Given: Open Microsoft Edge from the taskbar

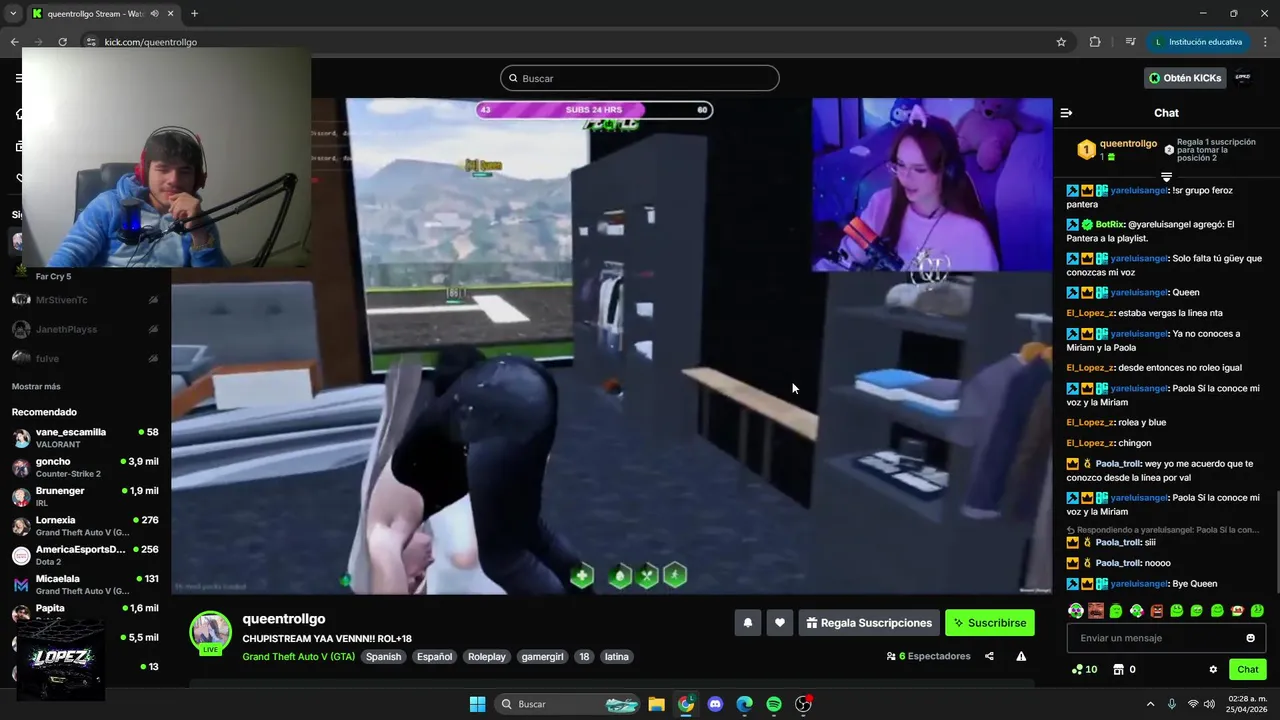Looking at the screenshot, I should coord(745,704).
